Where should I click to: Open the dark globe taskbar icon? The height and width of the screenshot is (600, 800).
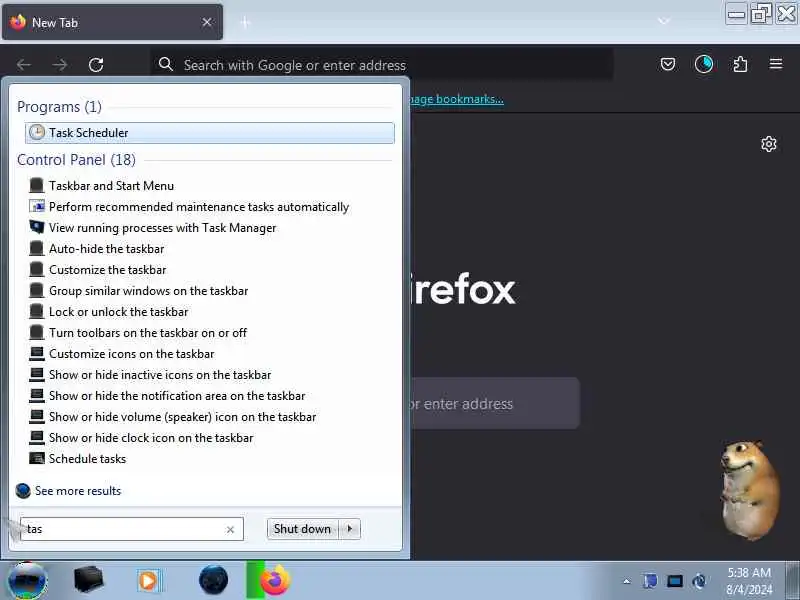(213, 580)
